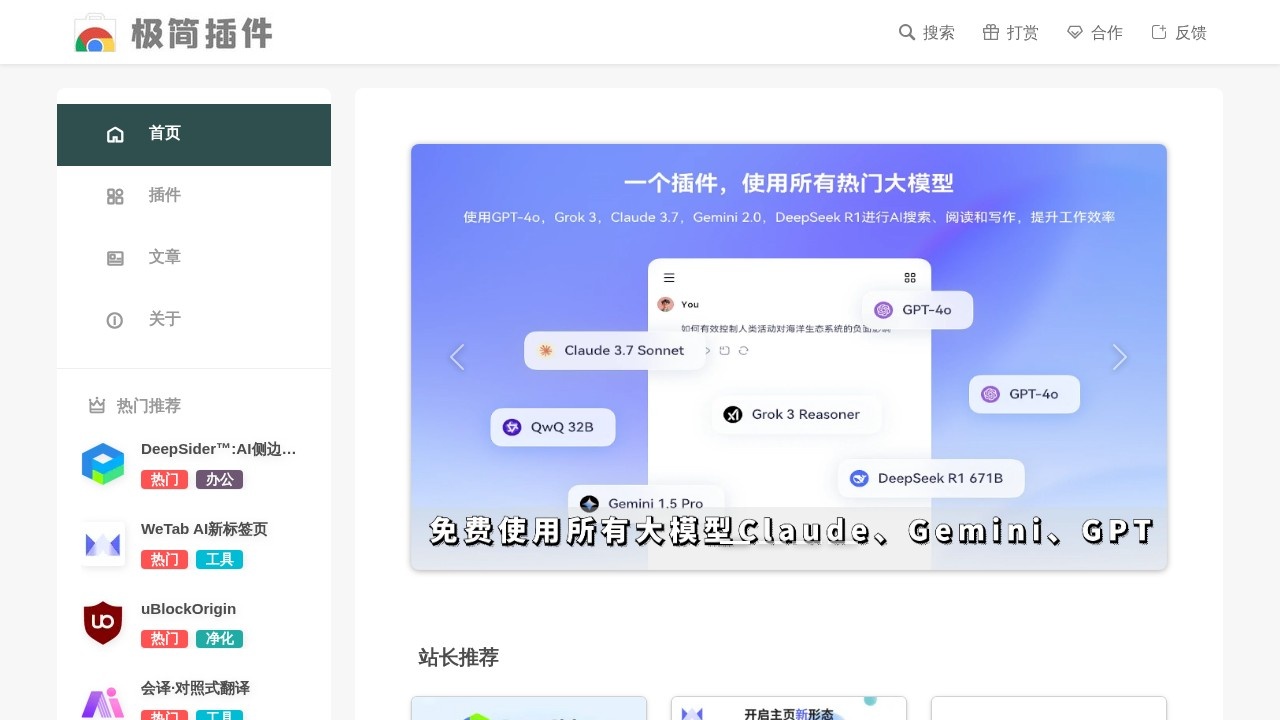The width and height of the screenshot is (1280, 720).
Task: Click the 极简插件 Chrome store logo icon
Action: coord(95,32)
